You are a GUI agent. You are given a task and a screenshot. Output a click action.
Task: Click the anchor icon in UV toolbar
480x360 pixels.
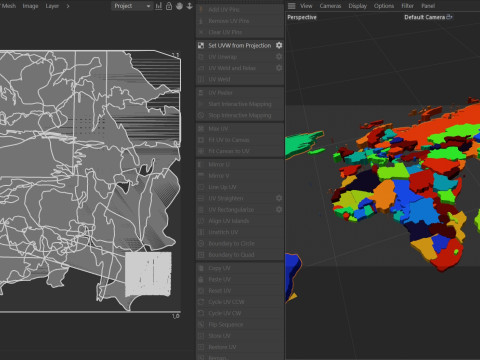[x=189, y=6]
